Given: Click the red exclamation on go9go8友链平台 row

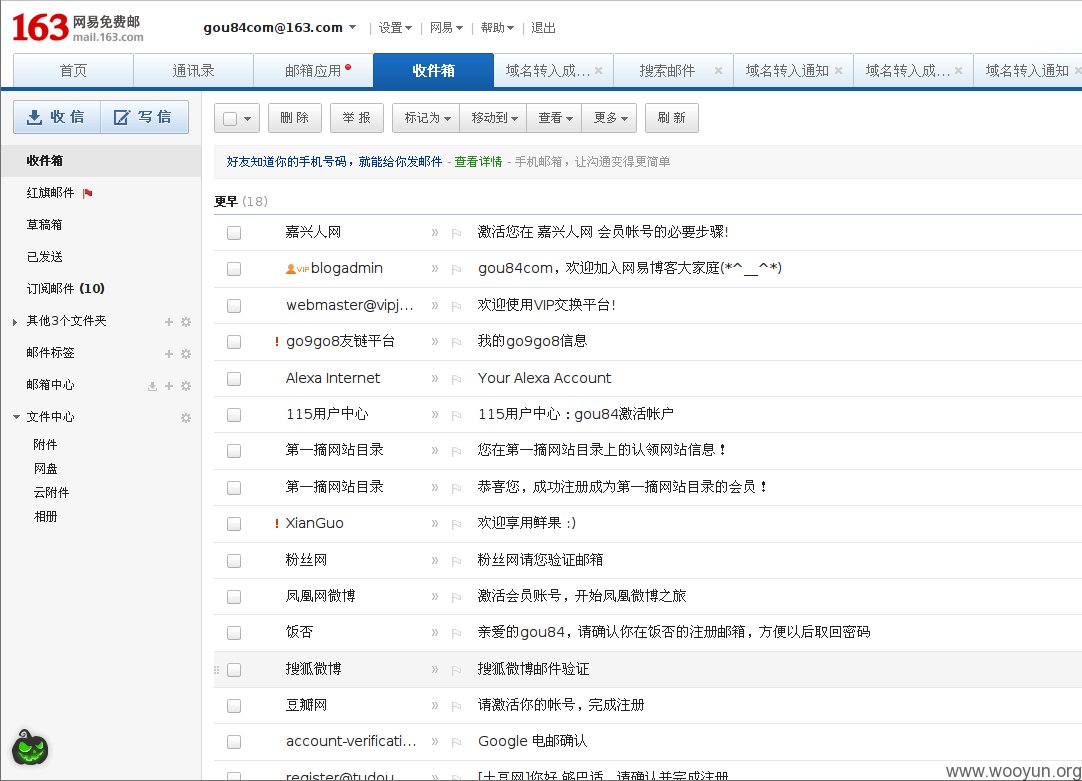Looking at the screenshot, I should pyautogui.click(x=277, y=342).
